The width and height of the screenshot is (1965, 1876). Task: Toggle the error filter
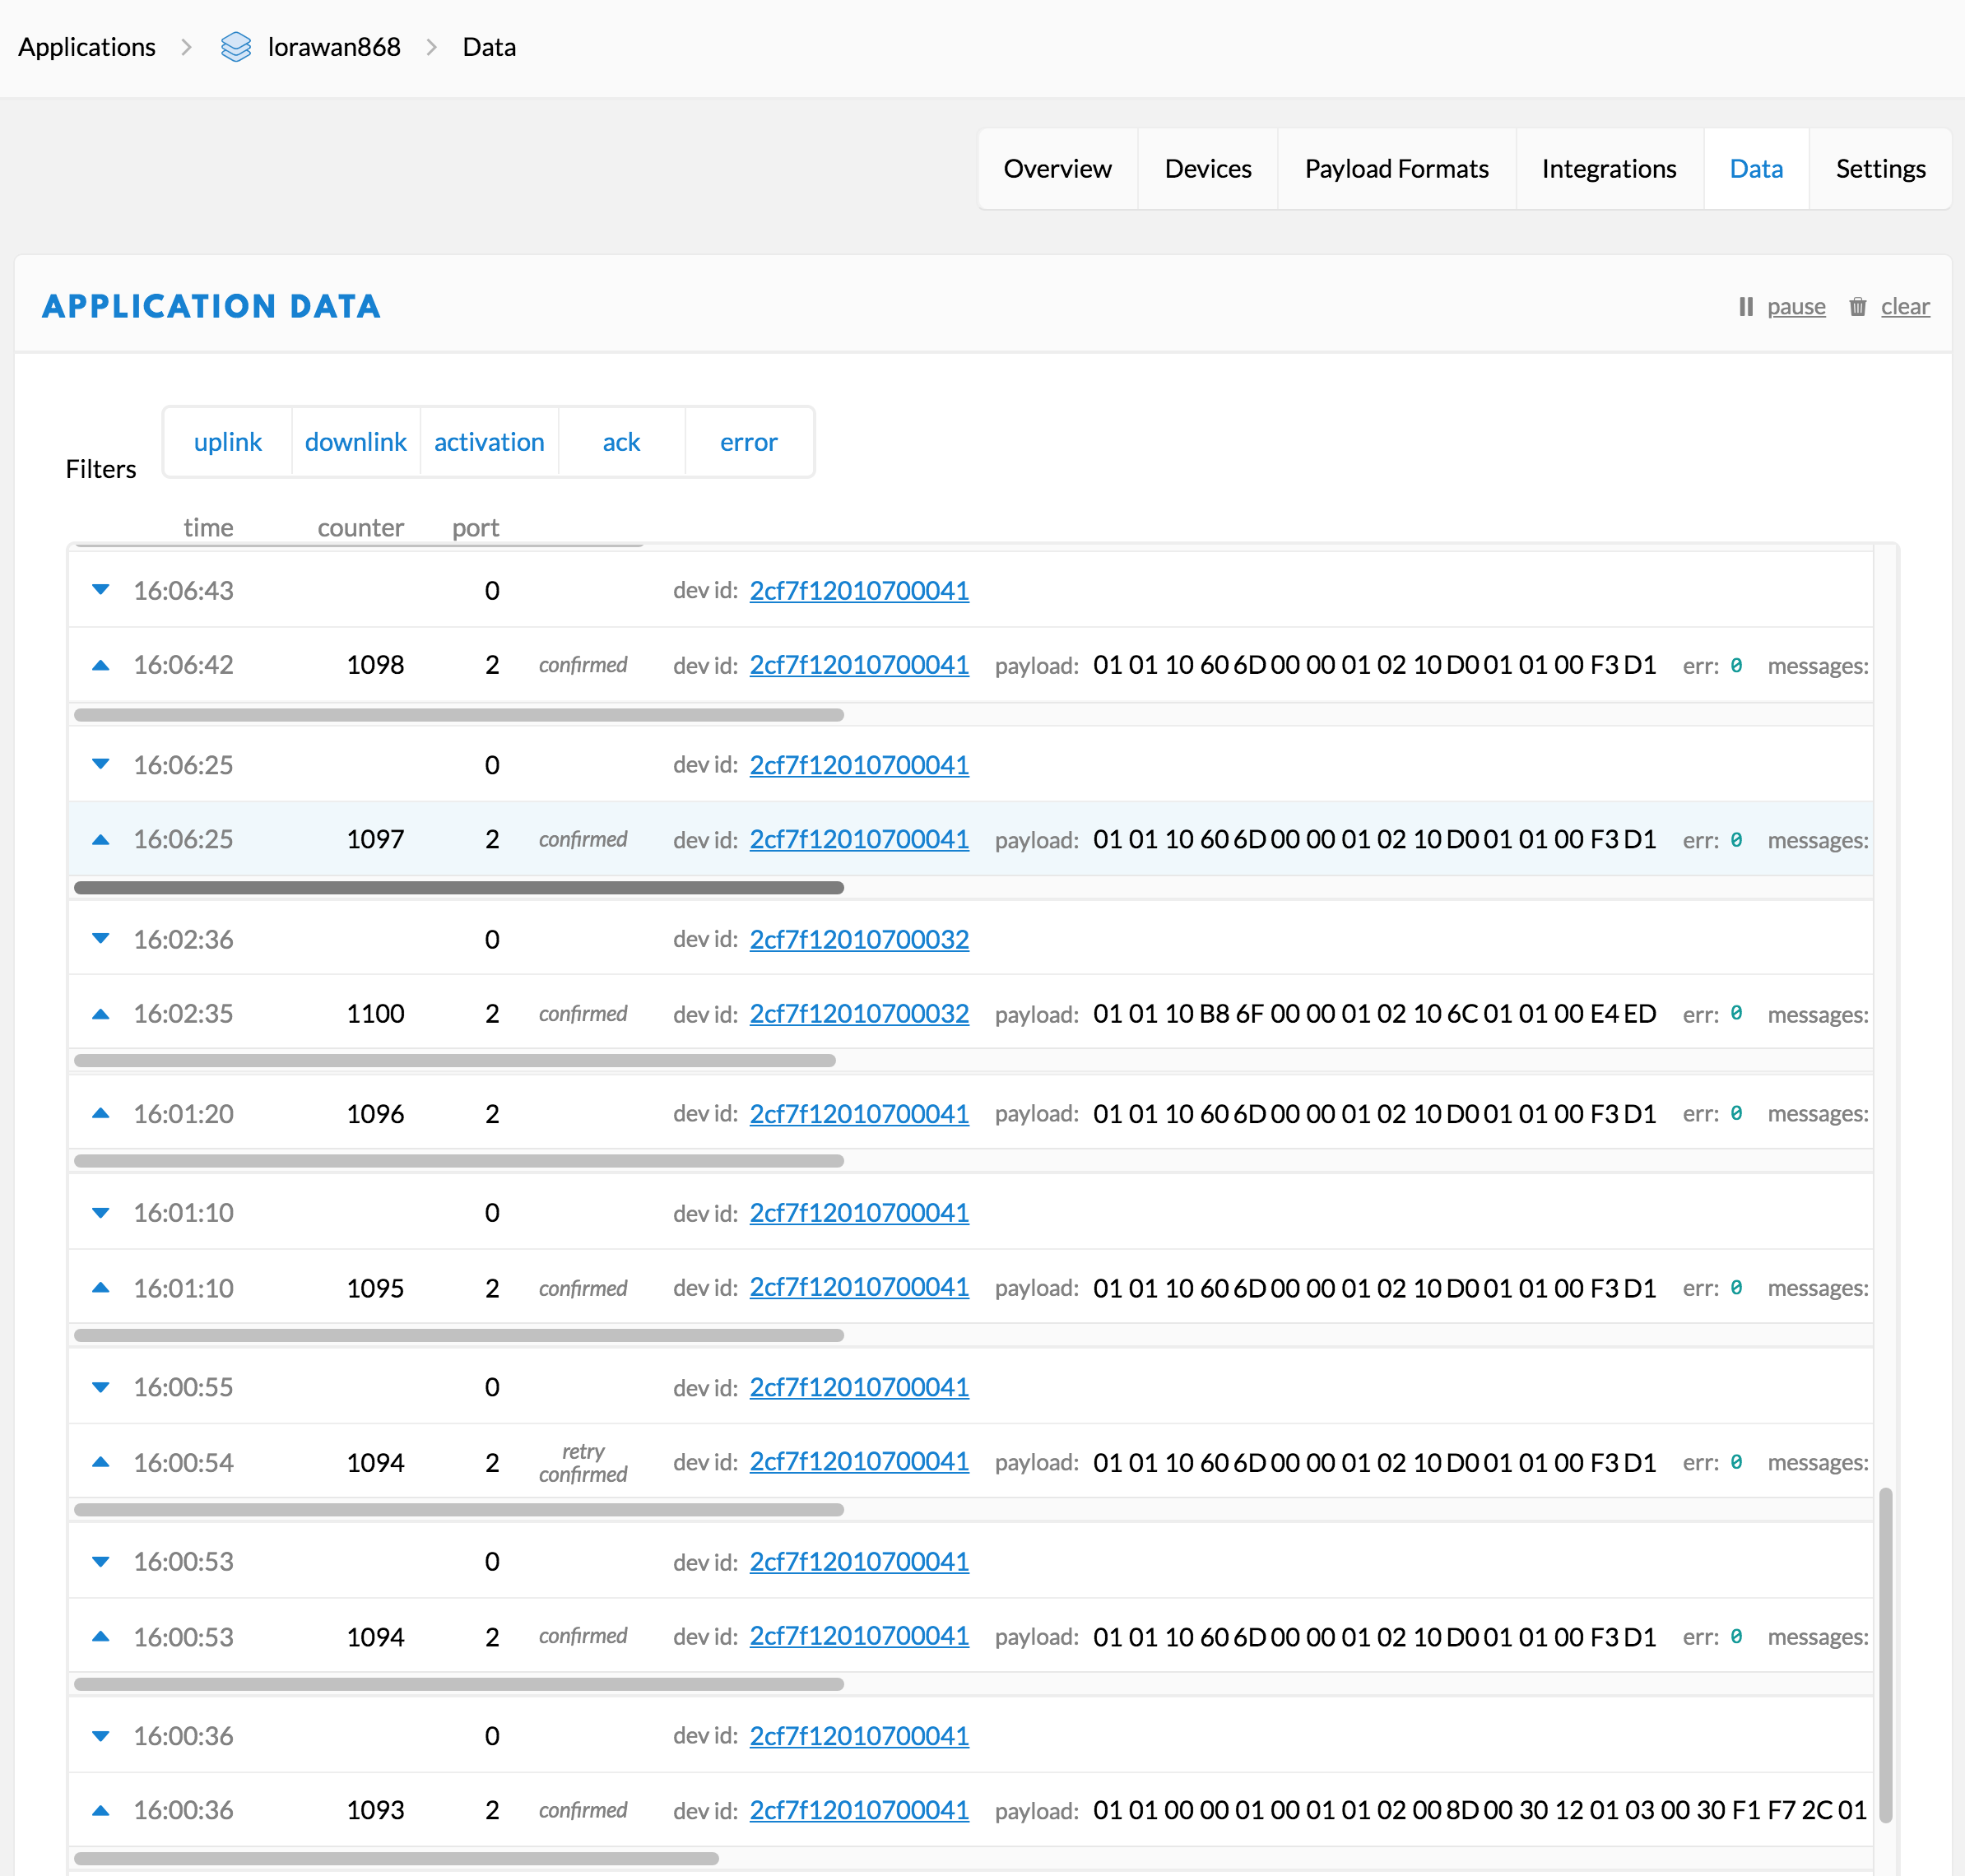pyautogui.click(x=749, y=442)
